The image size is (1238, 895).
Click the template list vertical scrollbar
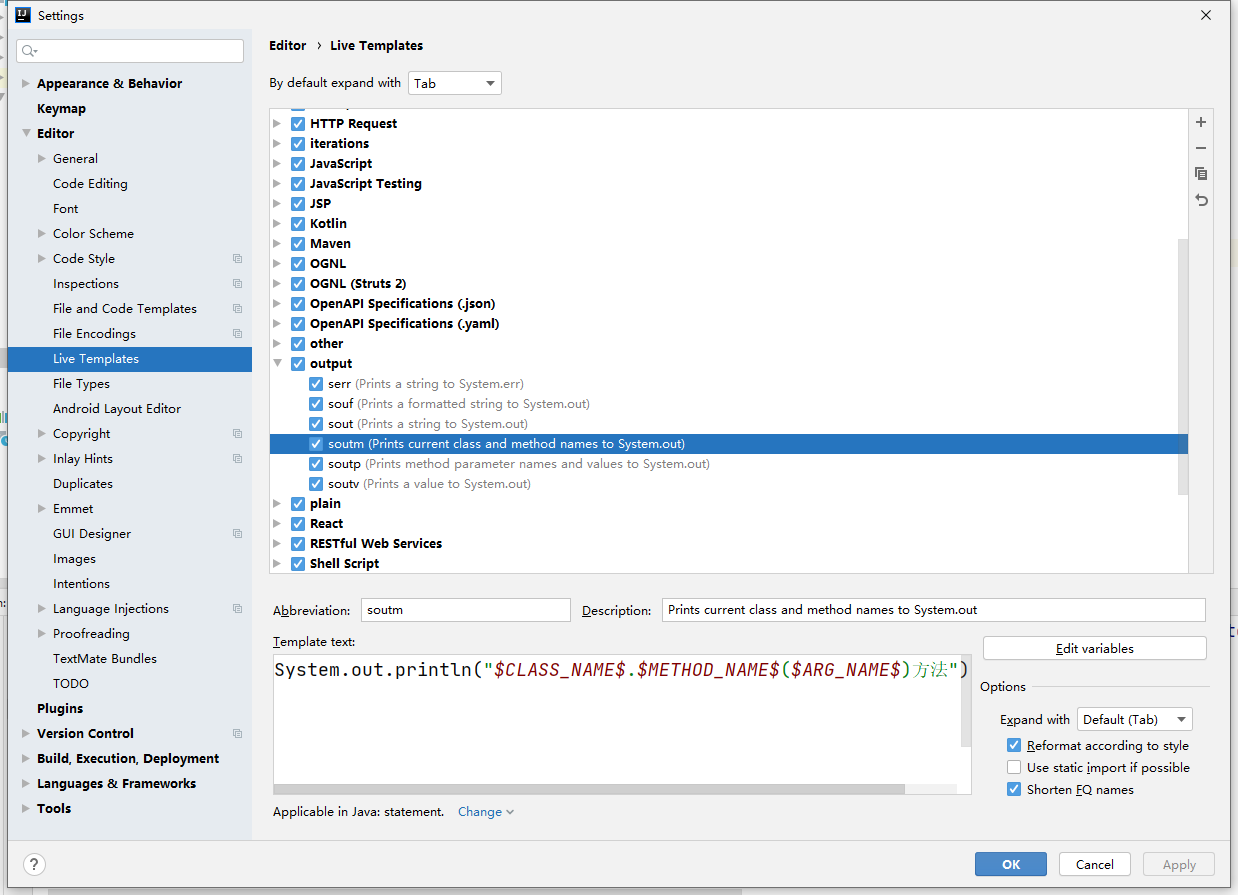tap(1183, 366)
